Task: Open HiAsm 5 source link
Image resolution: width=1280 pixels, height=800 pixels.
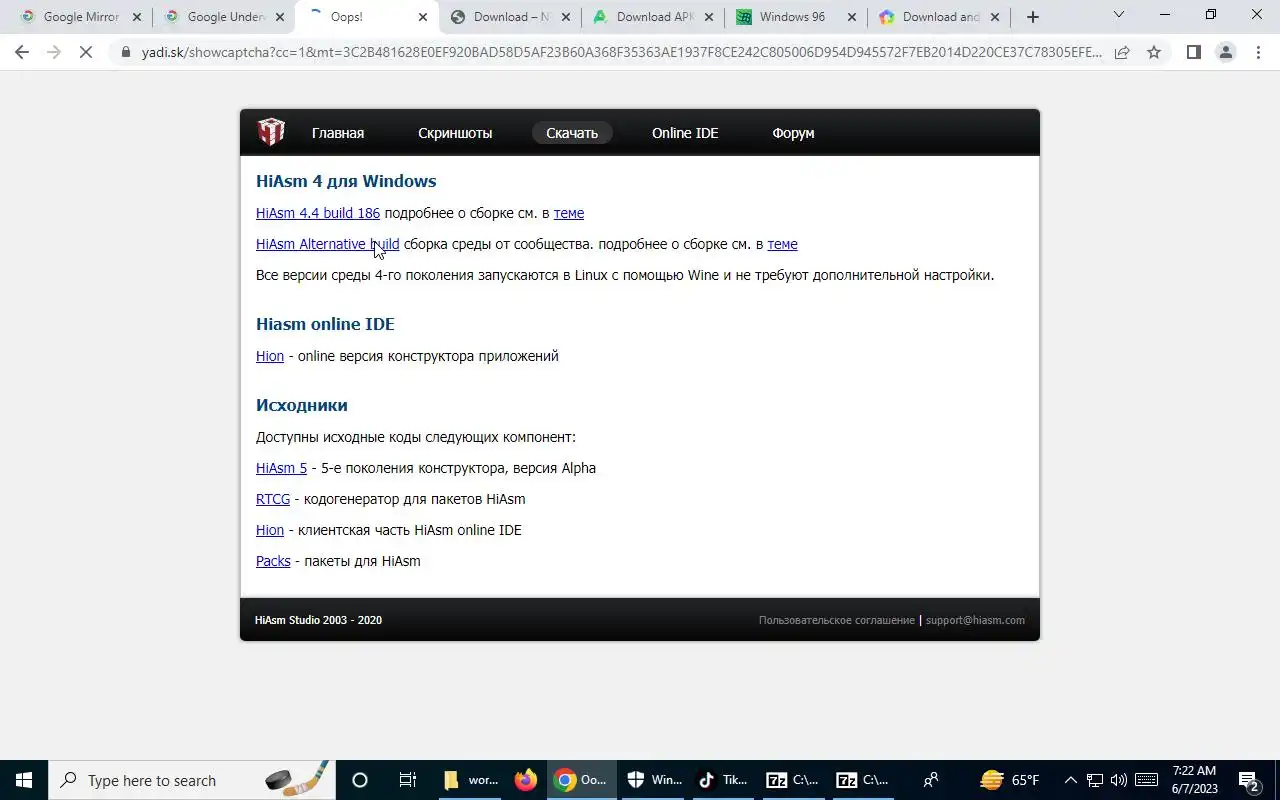Action: pyautogui.click(x=281, y=468)
